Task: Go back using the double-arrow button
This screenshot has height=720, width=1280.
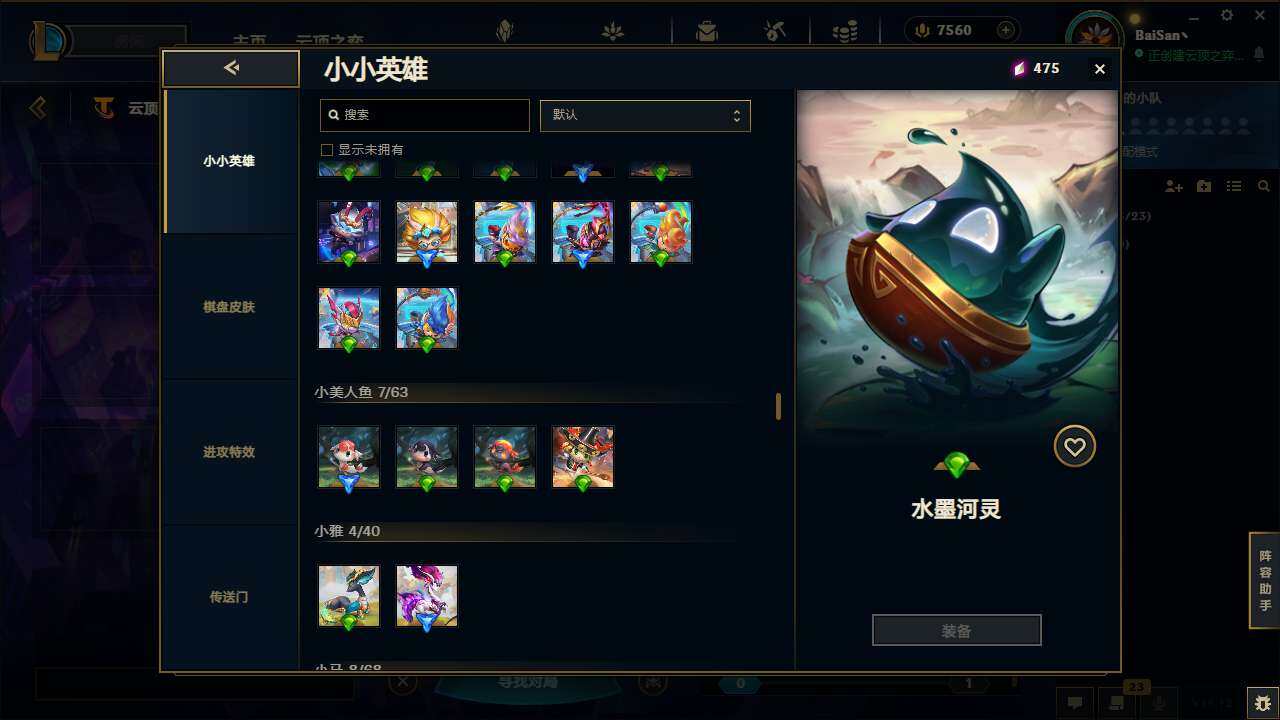Action: pyautogui.click(x=231, y=69)
